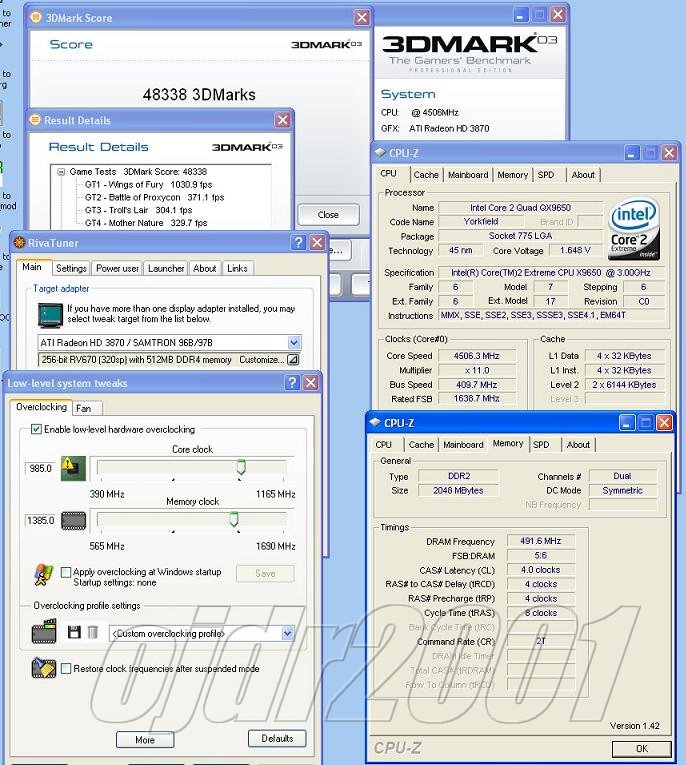Image resolution: width=686 pixels, height=765 pixels.
Task: Click the restore clock frequencies icon
Action: pyautogui.click(x=44, y=668)
